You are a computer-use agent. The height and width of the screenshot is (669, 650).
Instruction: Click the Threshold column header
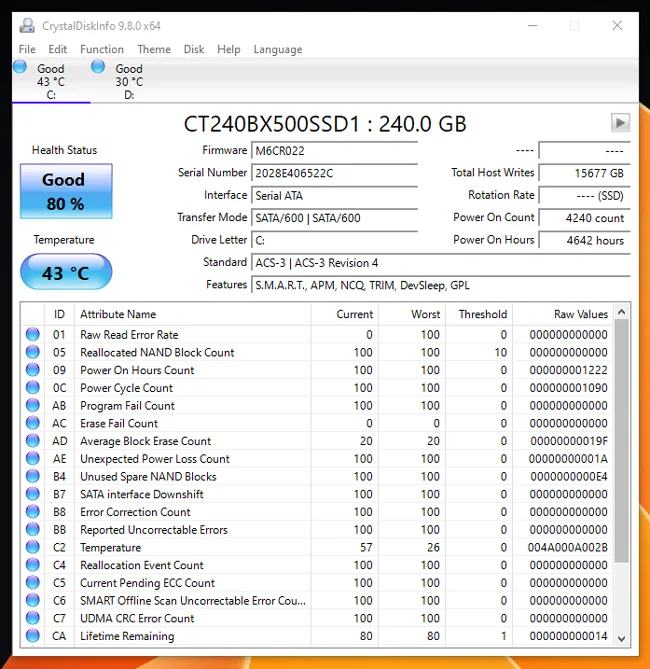pyautogui.click(x=479, y=314)
